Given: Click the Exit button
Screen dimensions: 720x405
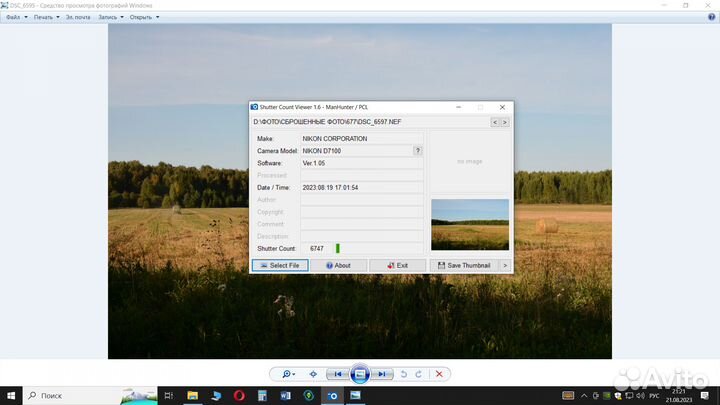Looking at the screenshot, I should click(398, 265).
